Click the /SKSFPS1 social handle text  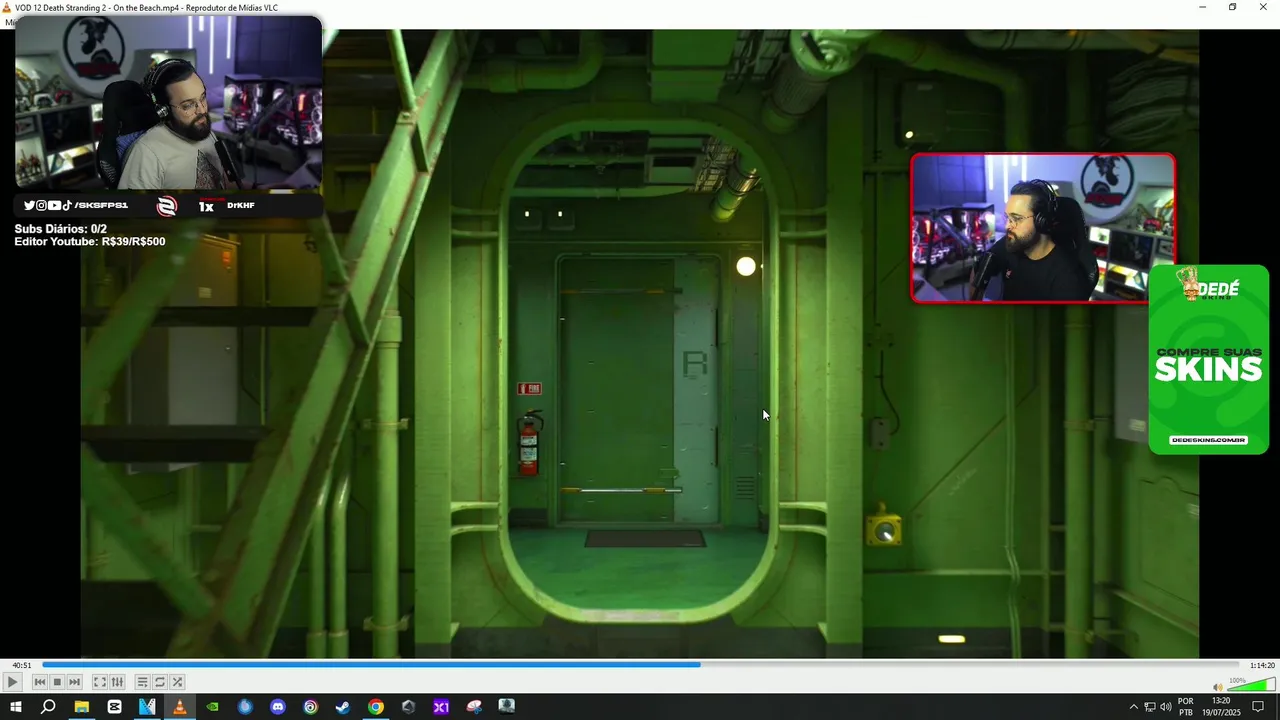click(101, 205)
